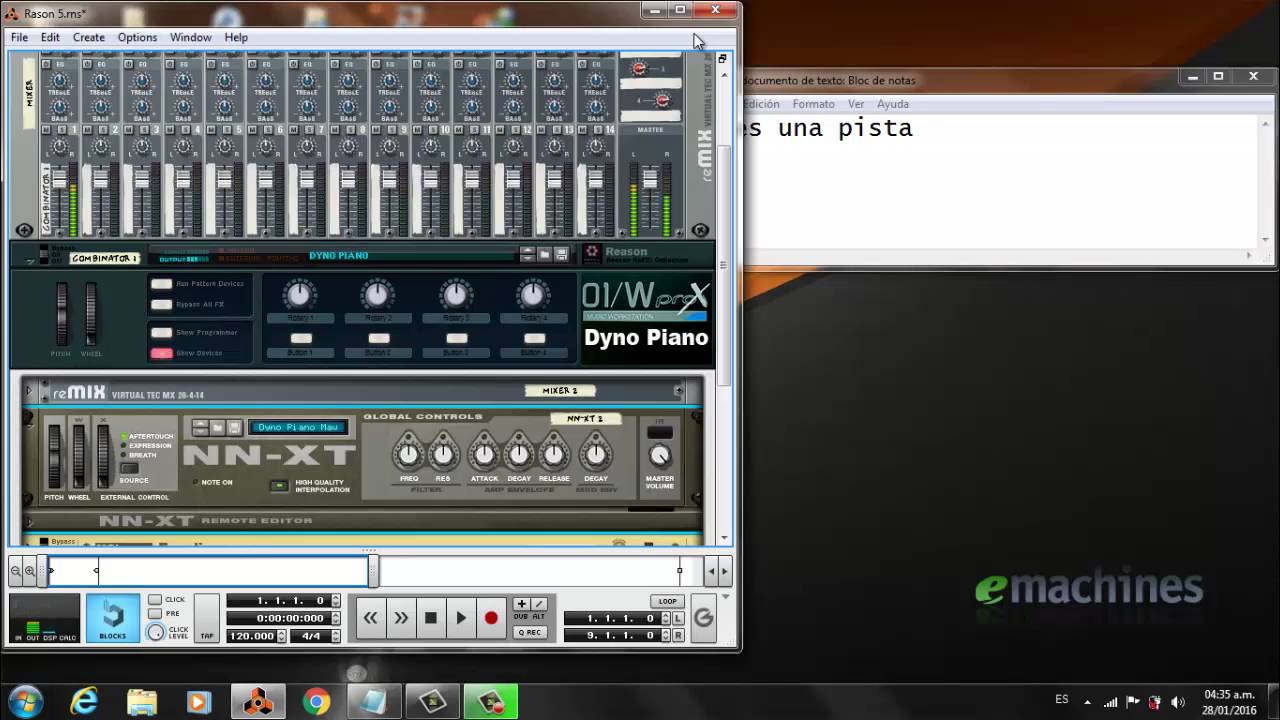Click the NN-XT save patch floppy icon
The width and height of the screenshot is (1280, 720).
235,427
